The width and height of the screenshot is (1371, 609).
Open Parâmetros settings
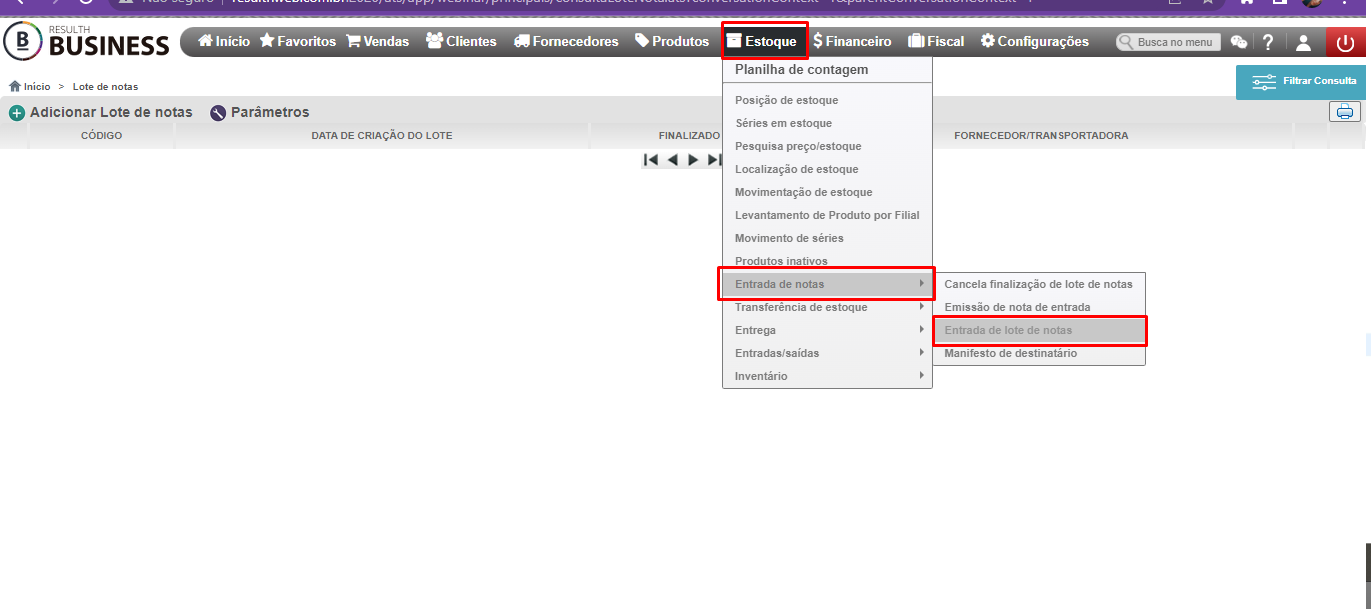coord(260,113)
